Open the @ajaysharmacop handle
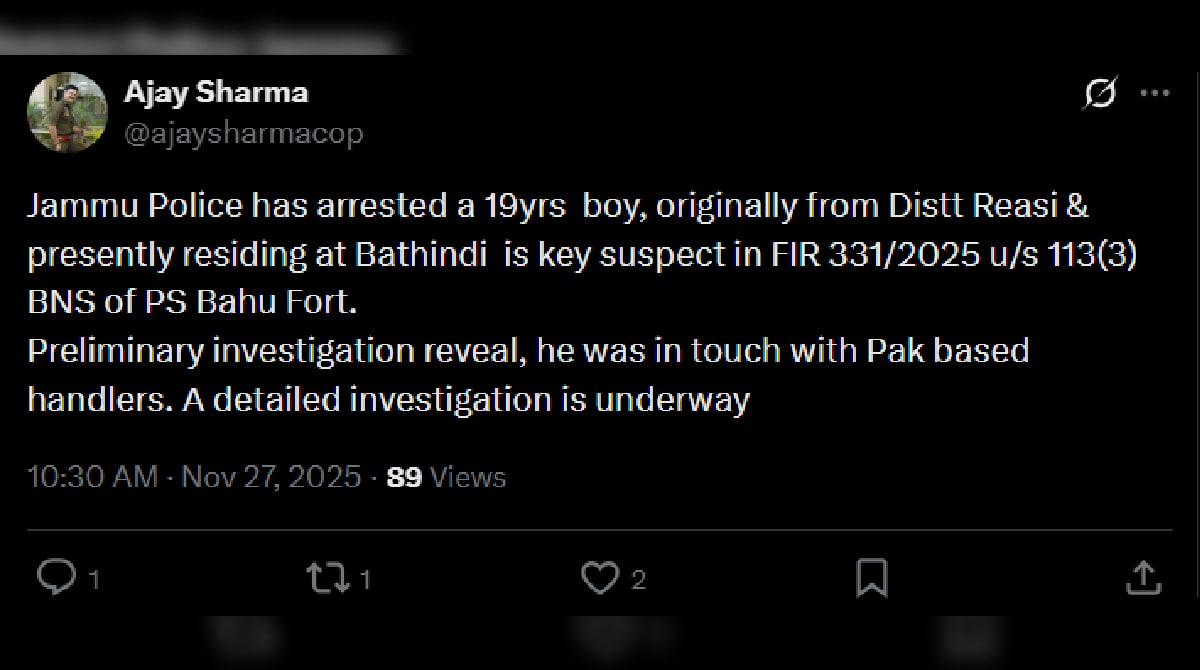 tap(245, 130)
